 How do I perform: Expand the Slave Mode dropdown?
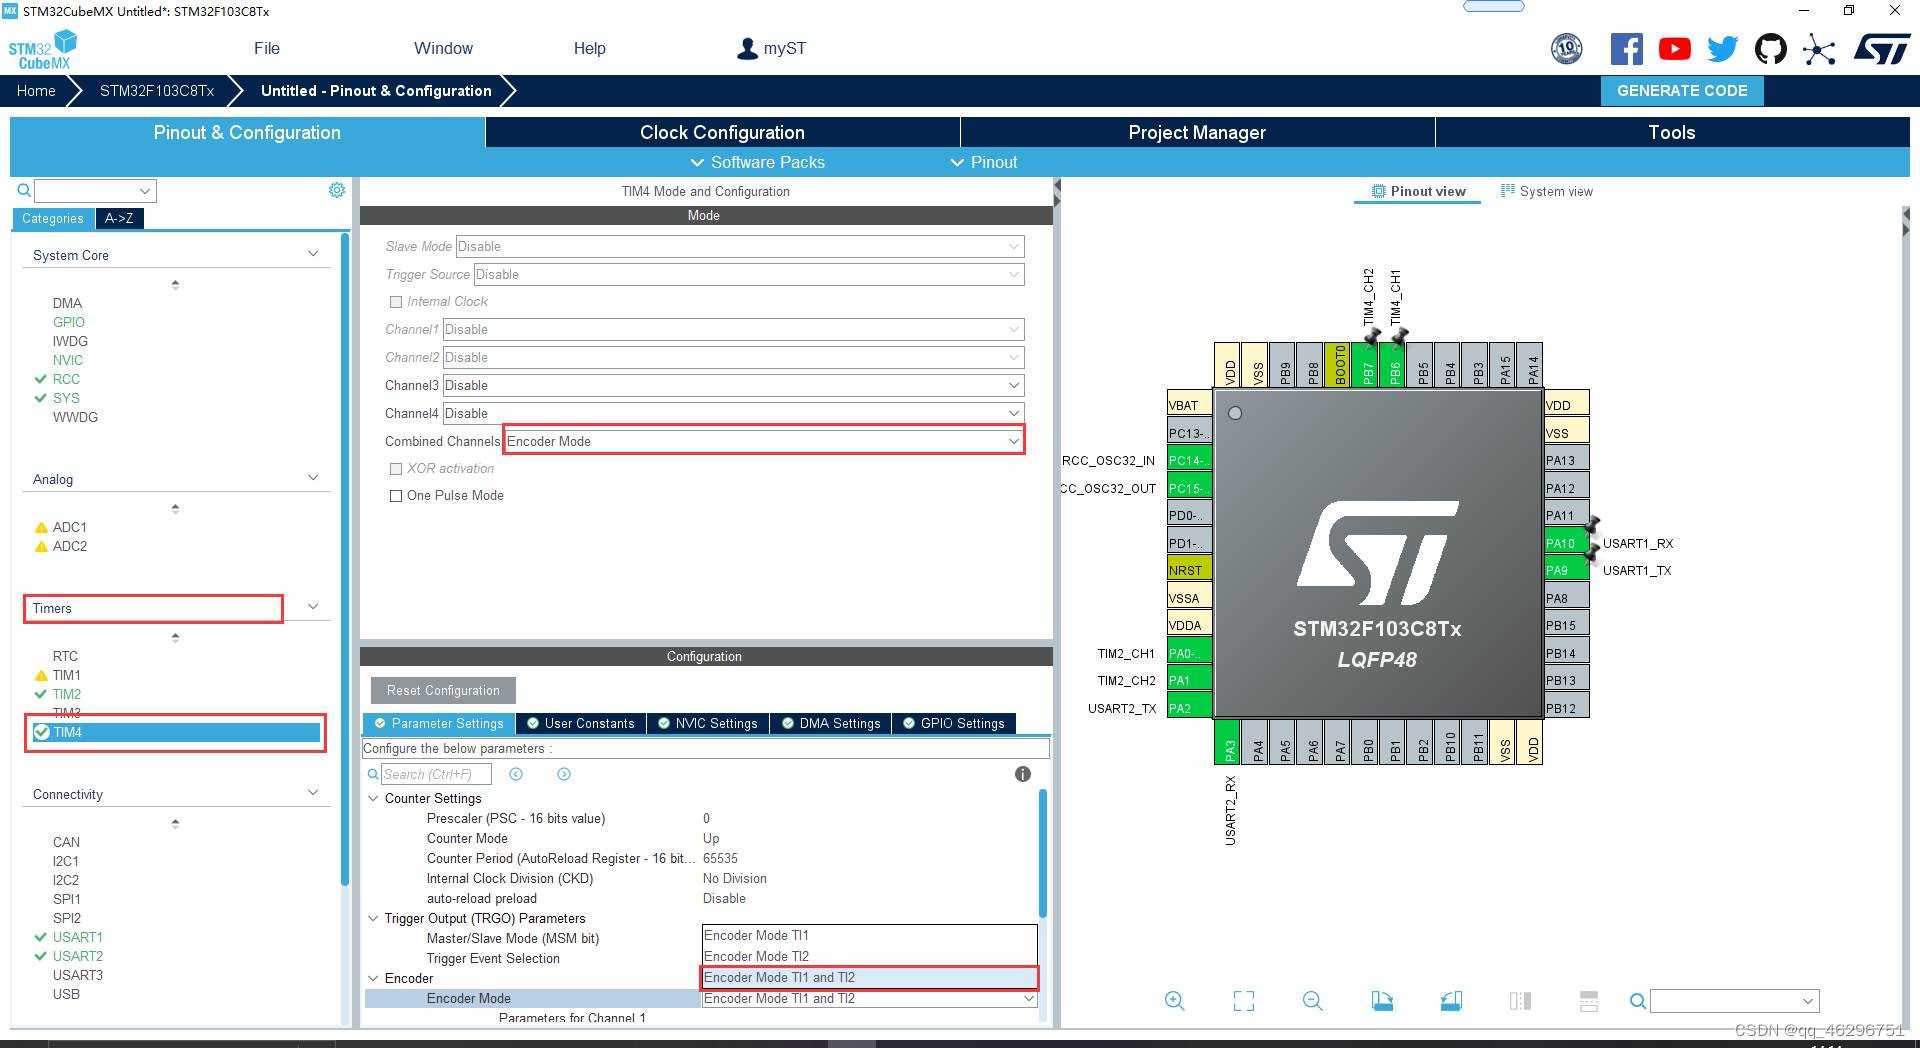pyautogui.click(x=1013, y=246)
